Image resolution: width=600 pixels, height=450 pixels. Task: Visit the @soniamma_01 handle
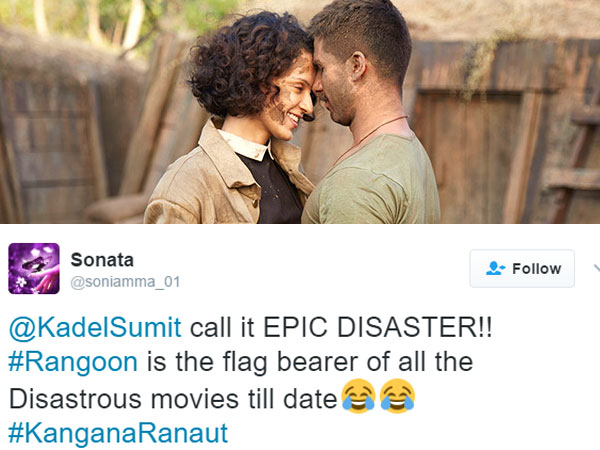[x=125, y=282]
